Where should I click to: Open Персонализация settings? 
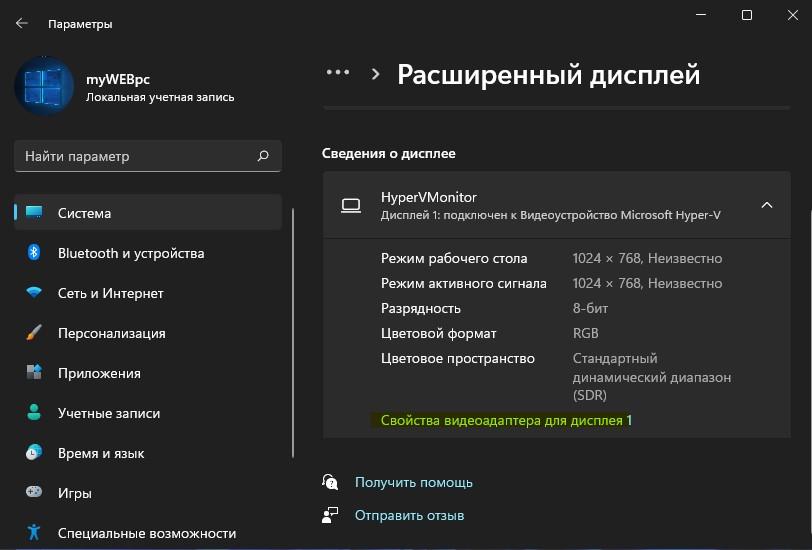point(148,333)
